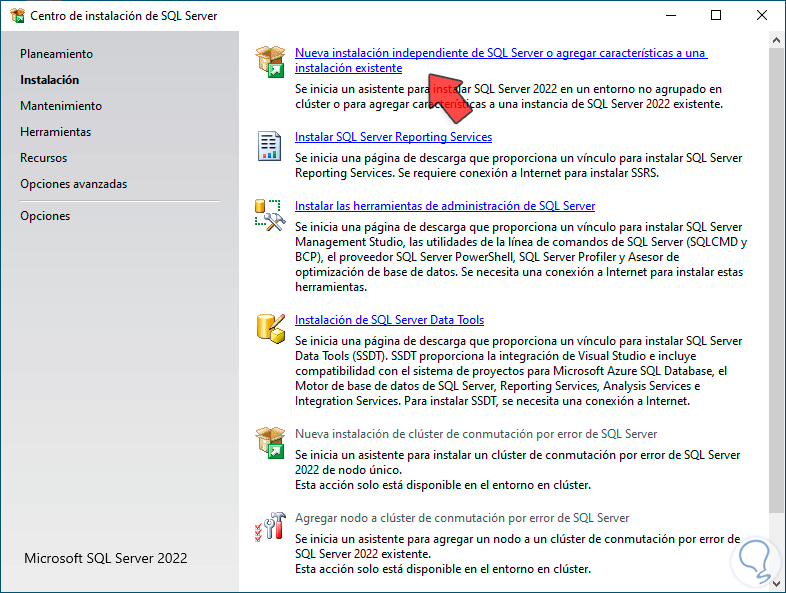Click scrollbar up arrow
786x593 pixels.
click(776, 41)
